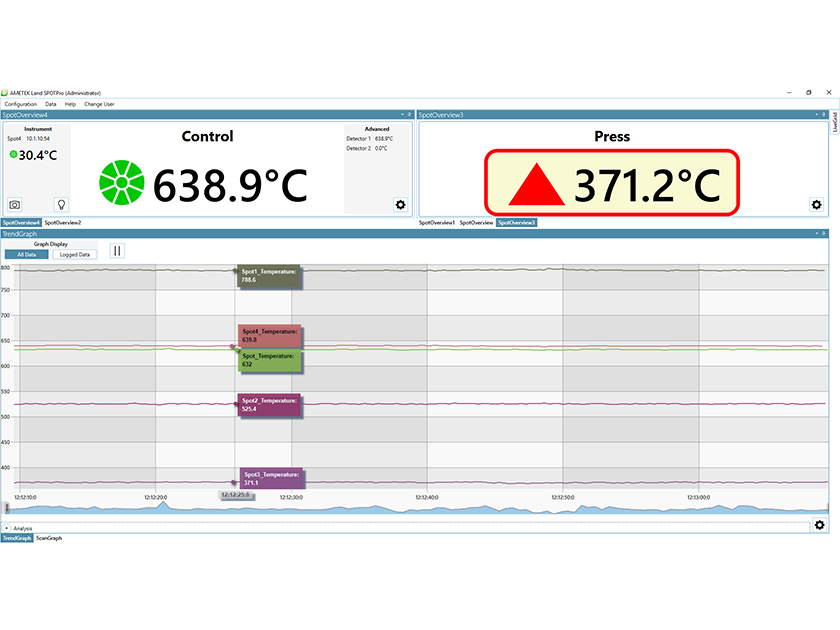
Task: Enable the All Data display mode
Action: point(25,254)
